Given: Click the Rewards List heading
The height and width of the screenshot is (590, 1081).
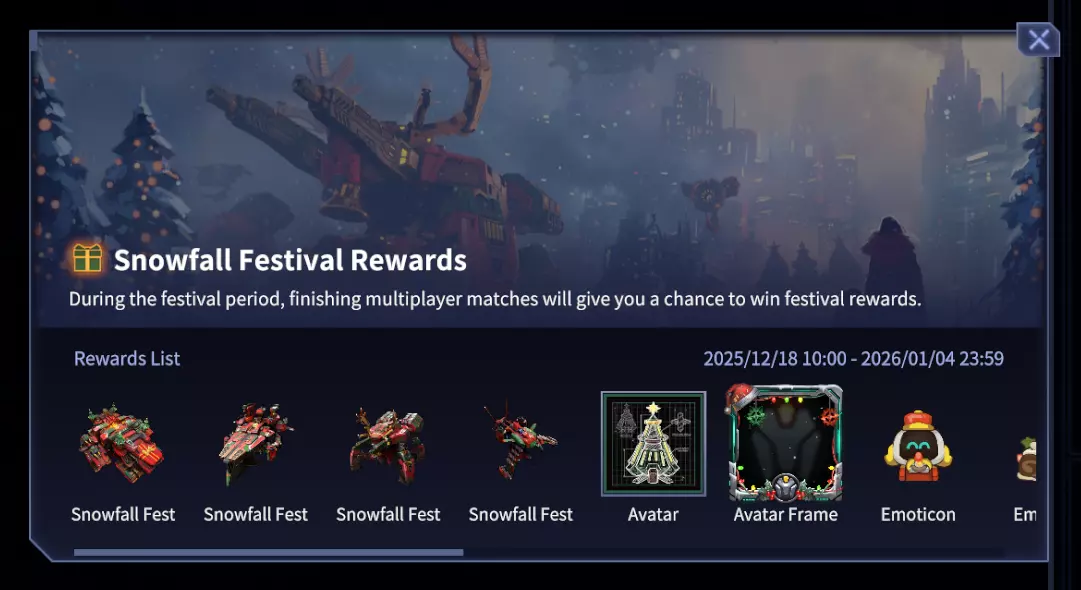Looking at the screenshot, I should point(127,358).
